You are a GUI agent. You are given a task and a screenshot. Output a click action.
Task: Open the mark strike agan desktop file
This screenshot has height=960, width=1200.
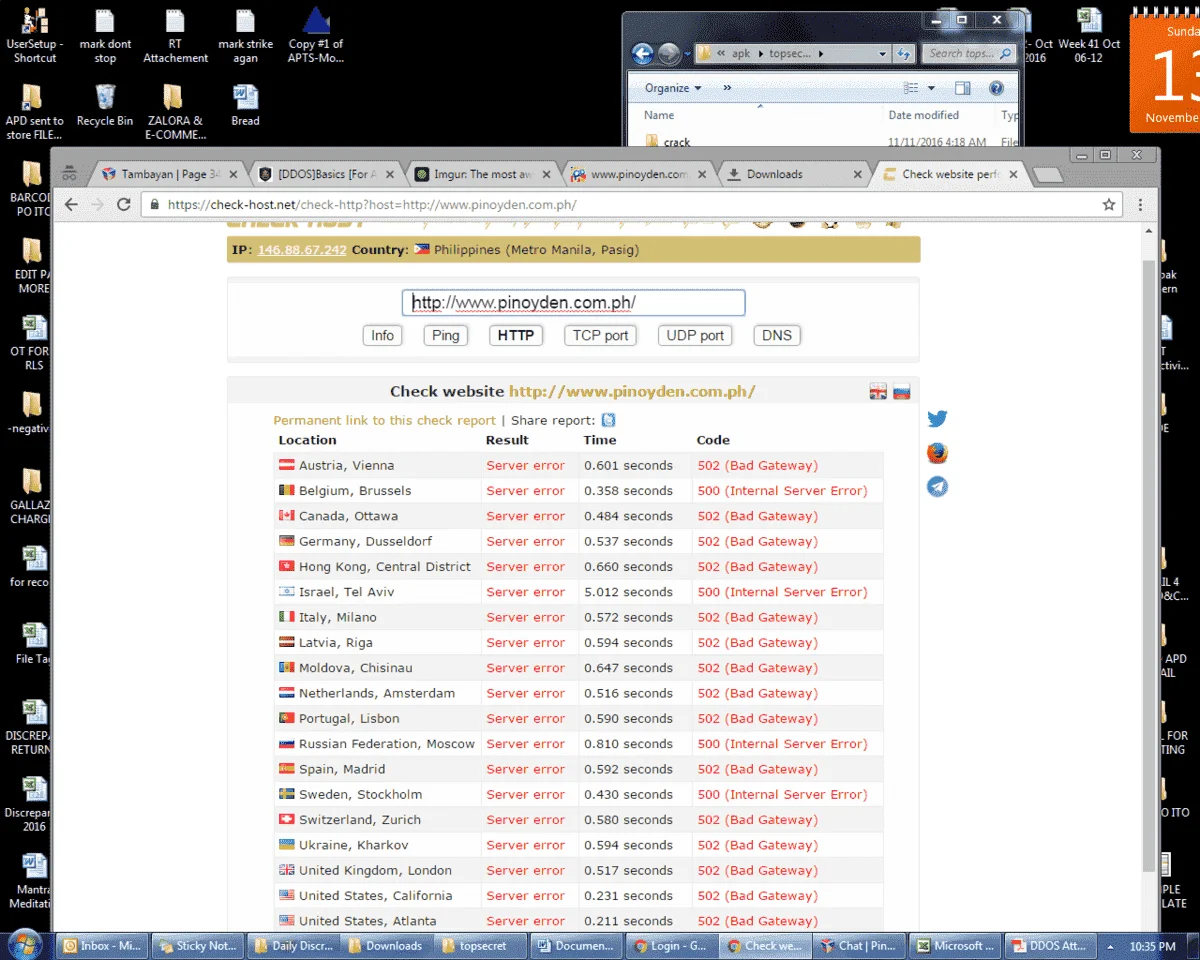coord(245,36)
